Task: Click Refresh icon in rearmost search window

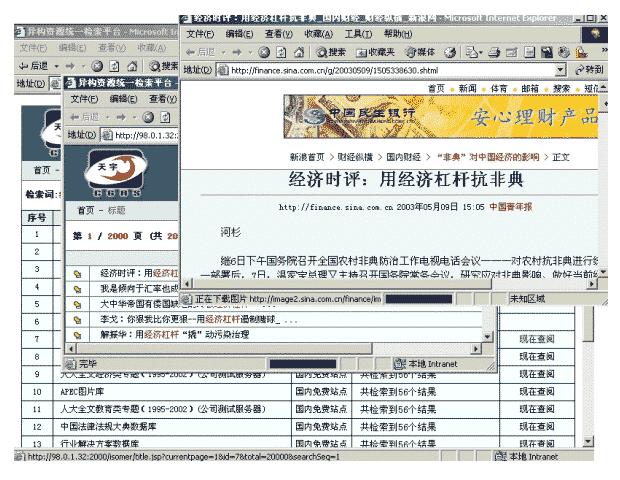Action: click(x=114, y=66)
